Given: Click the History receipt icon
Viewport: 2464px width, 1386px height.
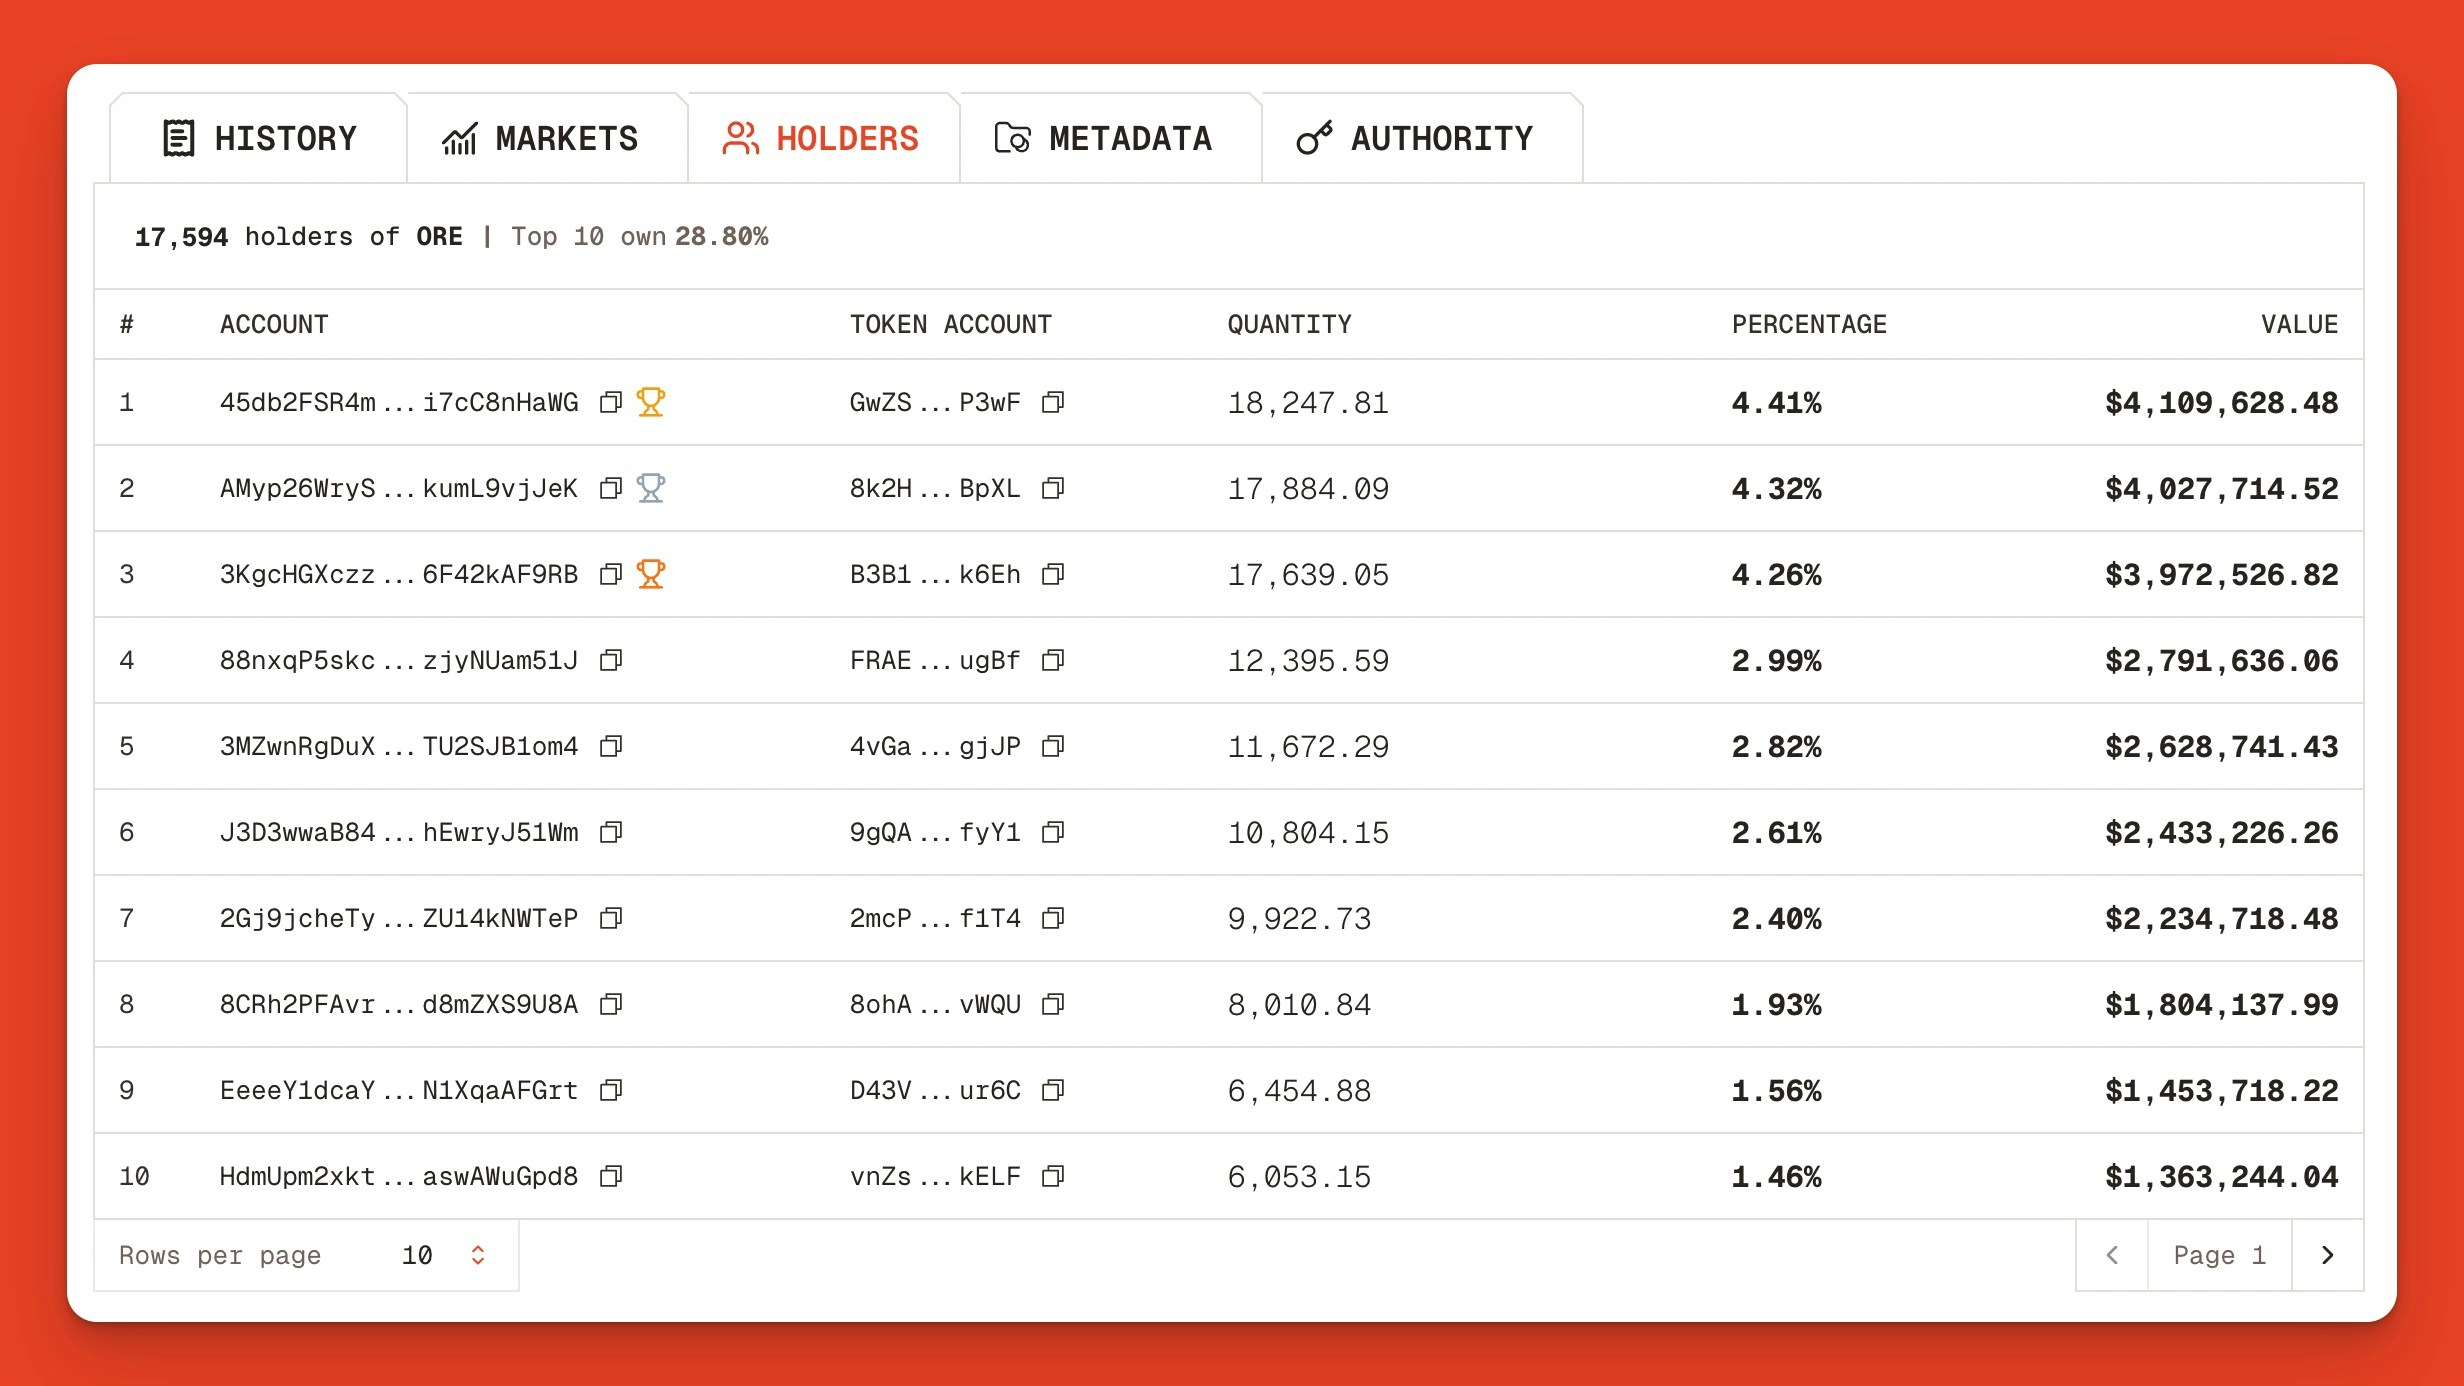Looking at the screenshot, I should [178, 137].
